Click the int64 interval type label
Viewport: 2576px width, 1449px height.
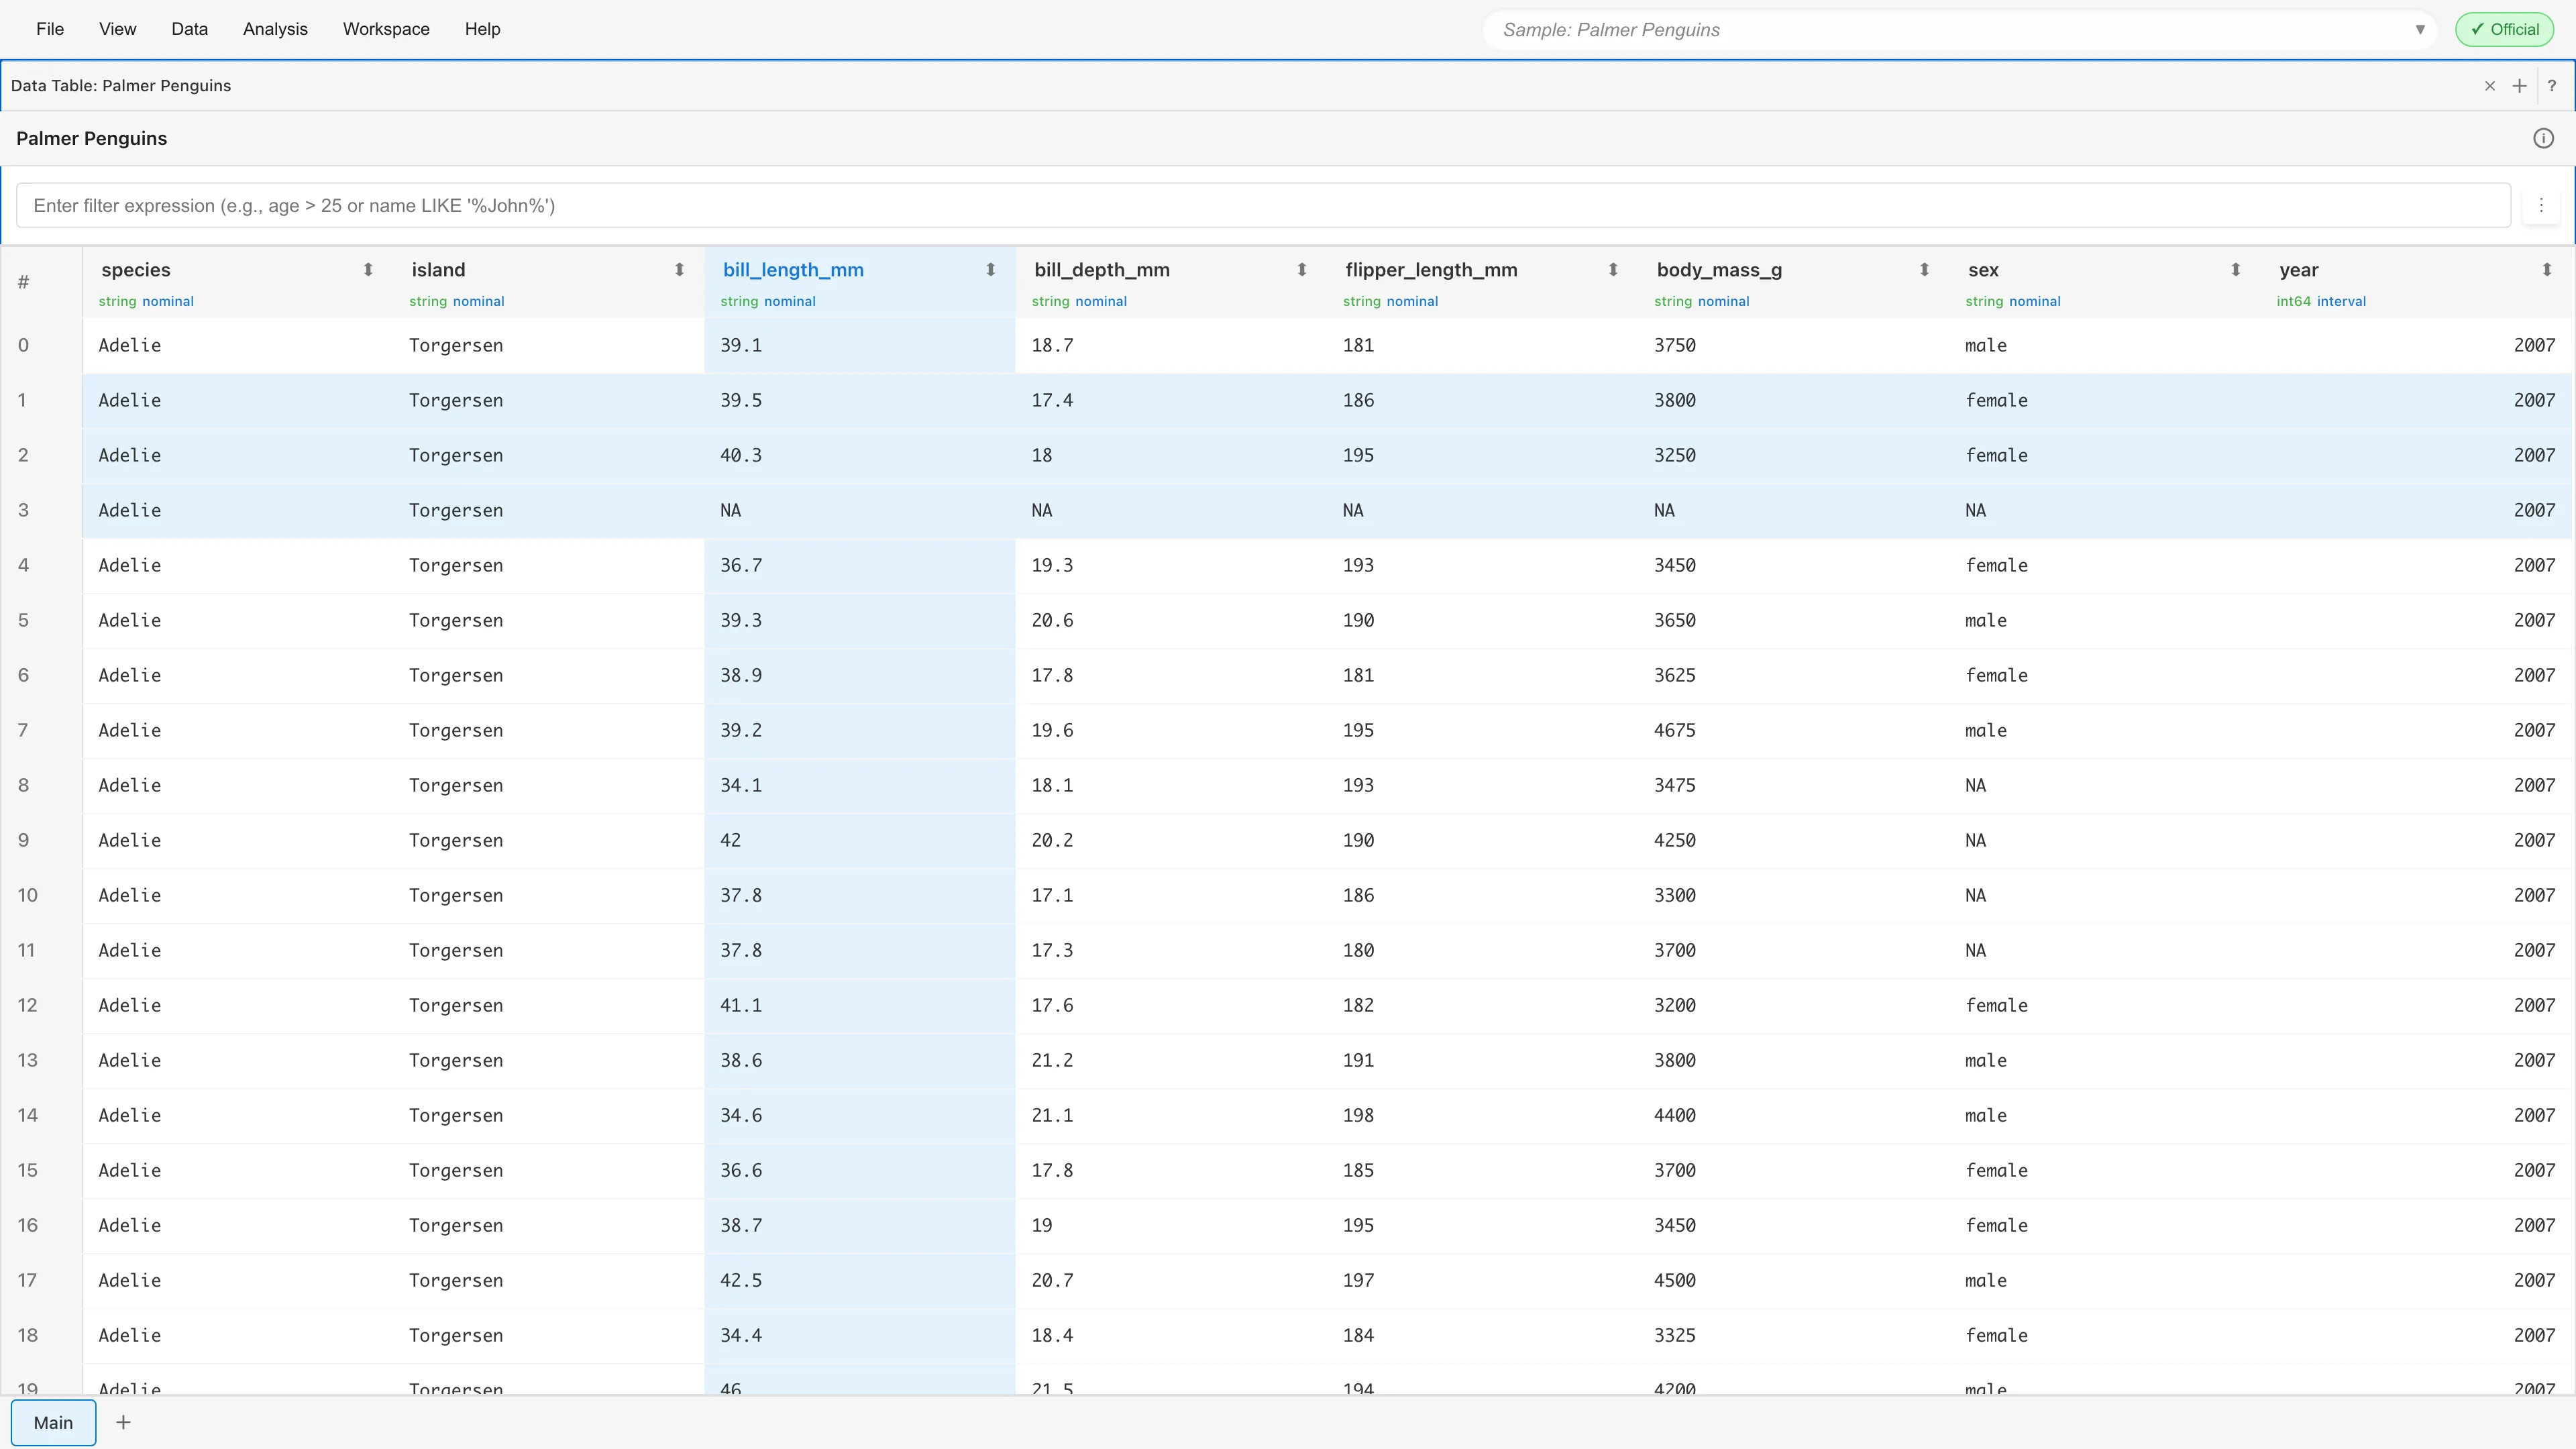(x=2321, y=301)
